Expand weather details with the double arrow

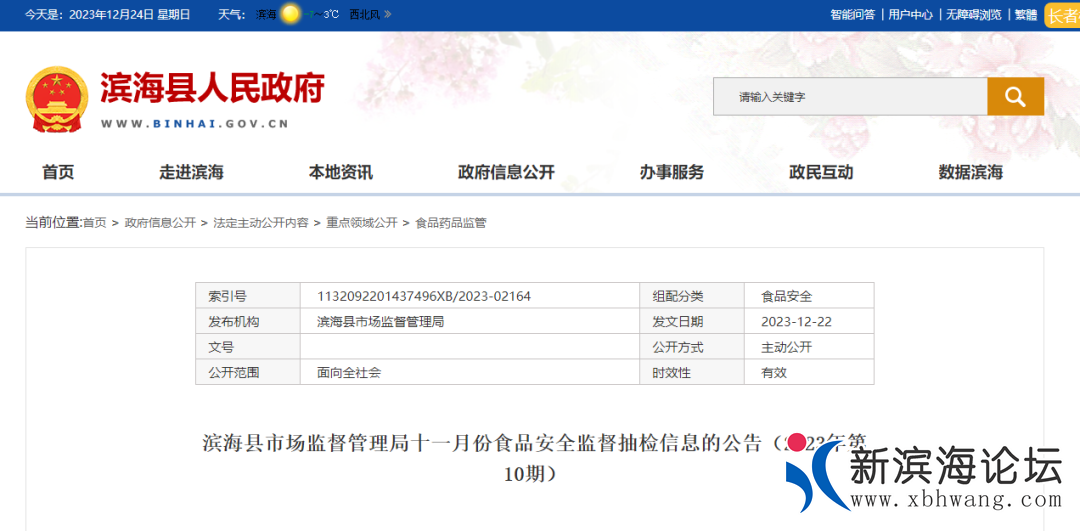[388, 15]
